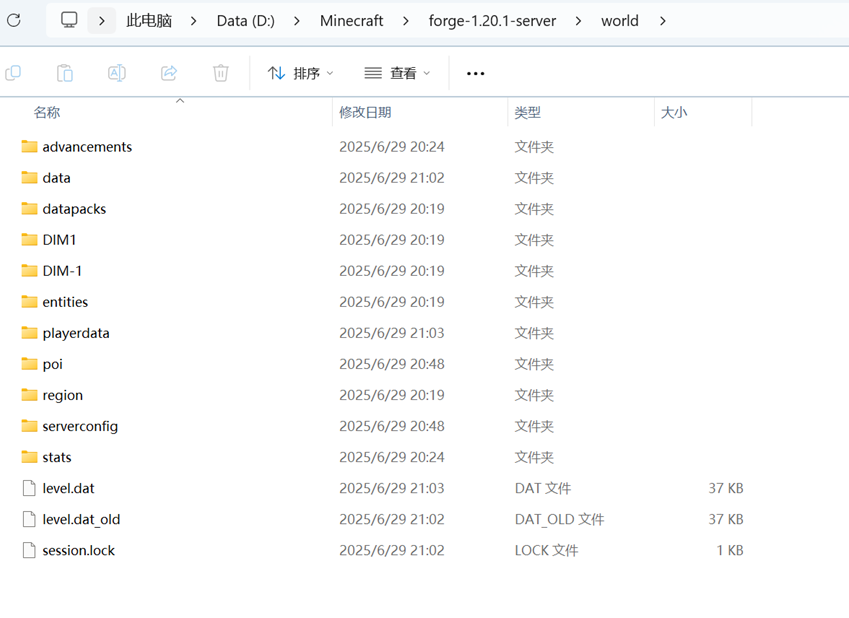The height and width of the screenshot is (618, 849).
Task: Click the This PC monitor icon in breadcrumb
Action: point(69,21)
